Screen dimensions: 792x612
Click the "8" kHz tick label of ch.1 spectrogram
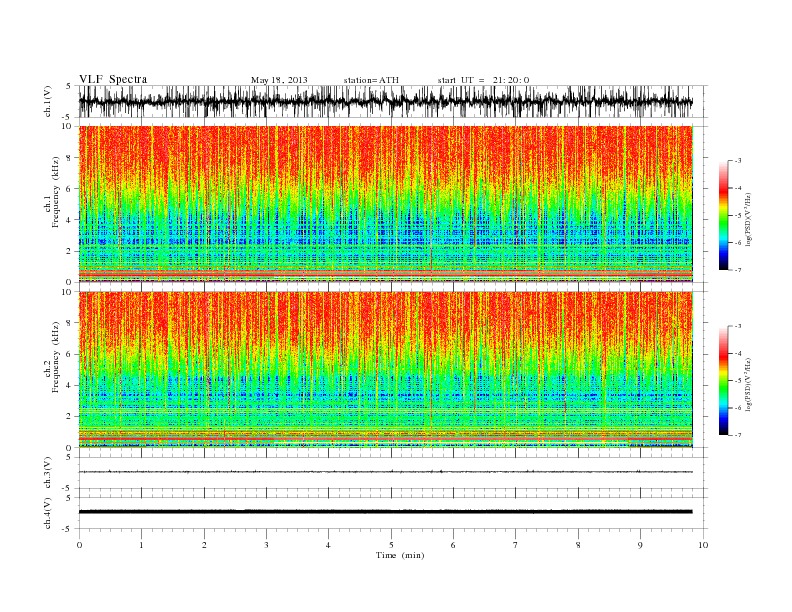(x=69, y=158)
